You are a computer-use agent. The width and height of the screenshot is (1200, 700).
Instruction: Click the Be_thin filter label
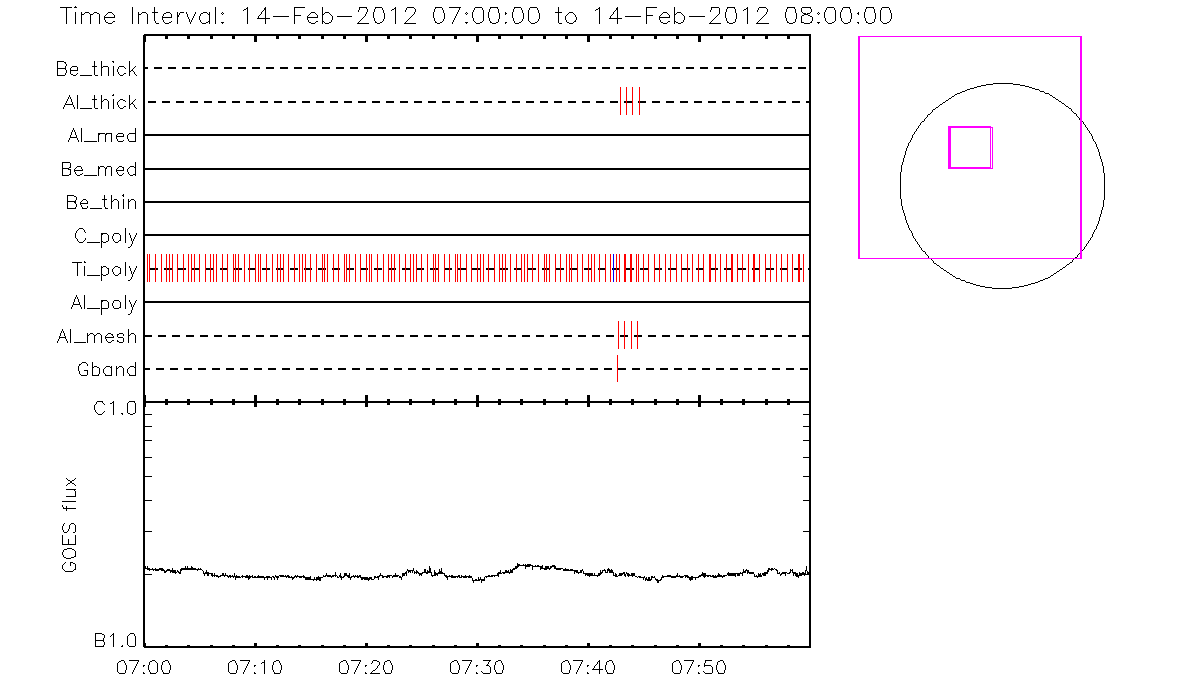(101, 203)
